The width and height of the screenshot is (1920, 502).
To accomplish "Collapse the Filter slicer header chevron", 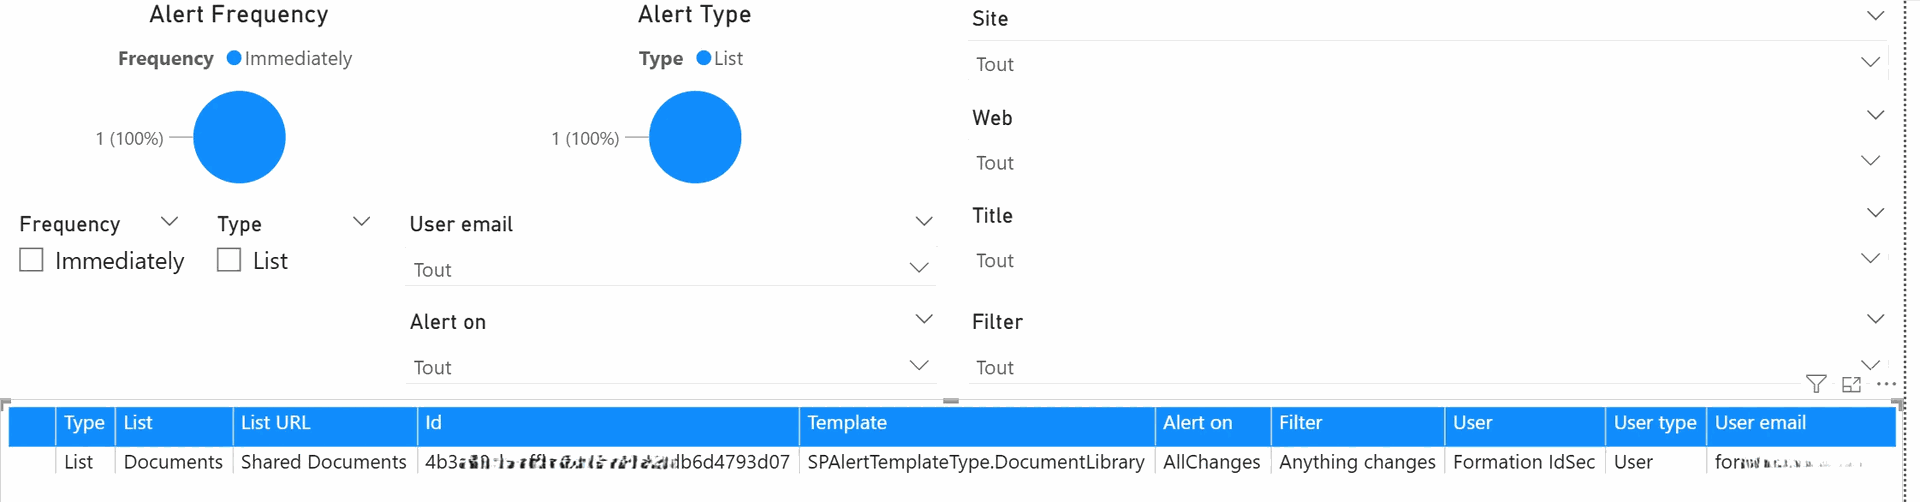I will 1875,319.
